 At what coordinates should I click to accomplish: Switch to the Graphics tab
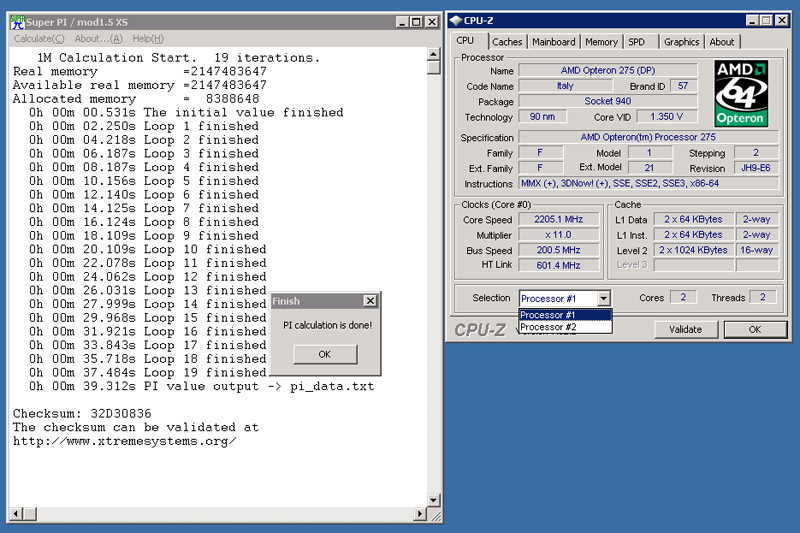pos(681,42)
